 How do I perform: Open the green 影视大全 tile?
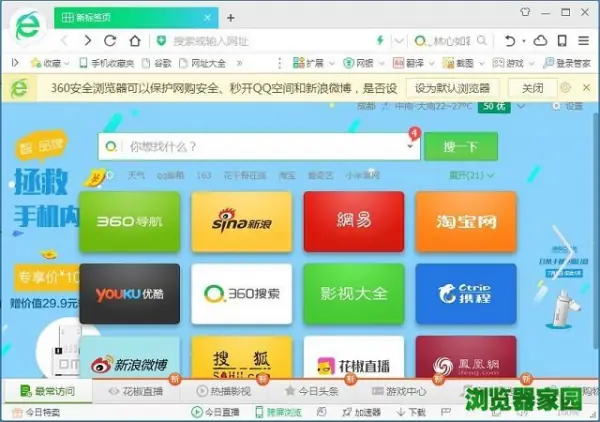click(354, 293)
